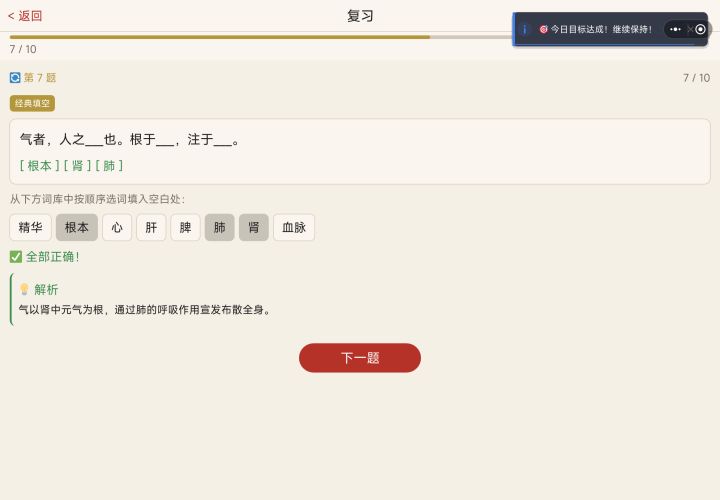Toggle the selected 肾 word chip

coord(253,227)
